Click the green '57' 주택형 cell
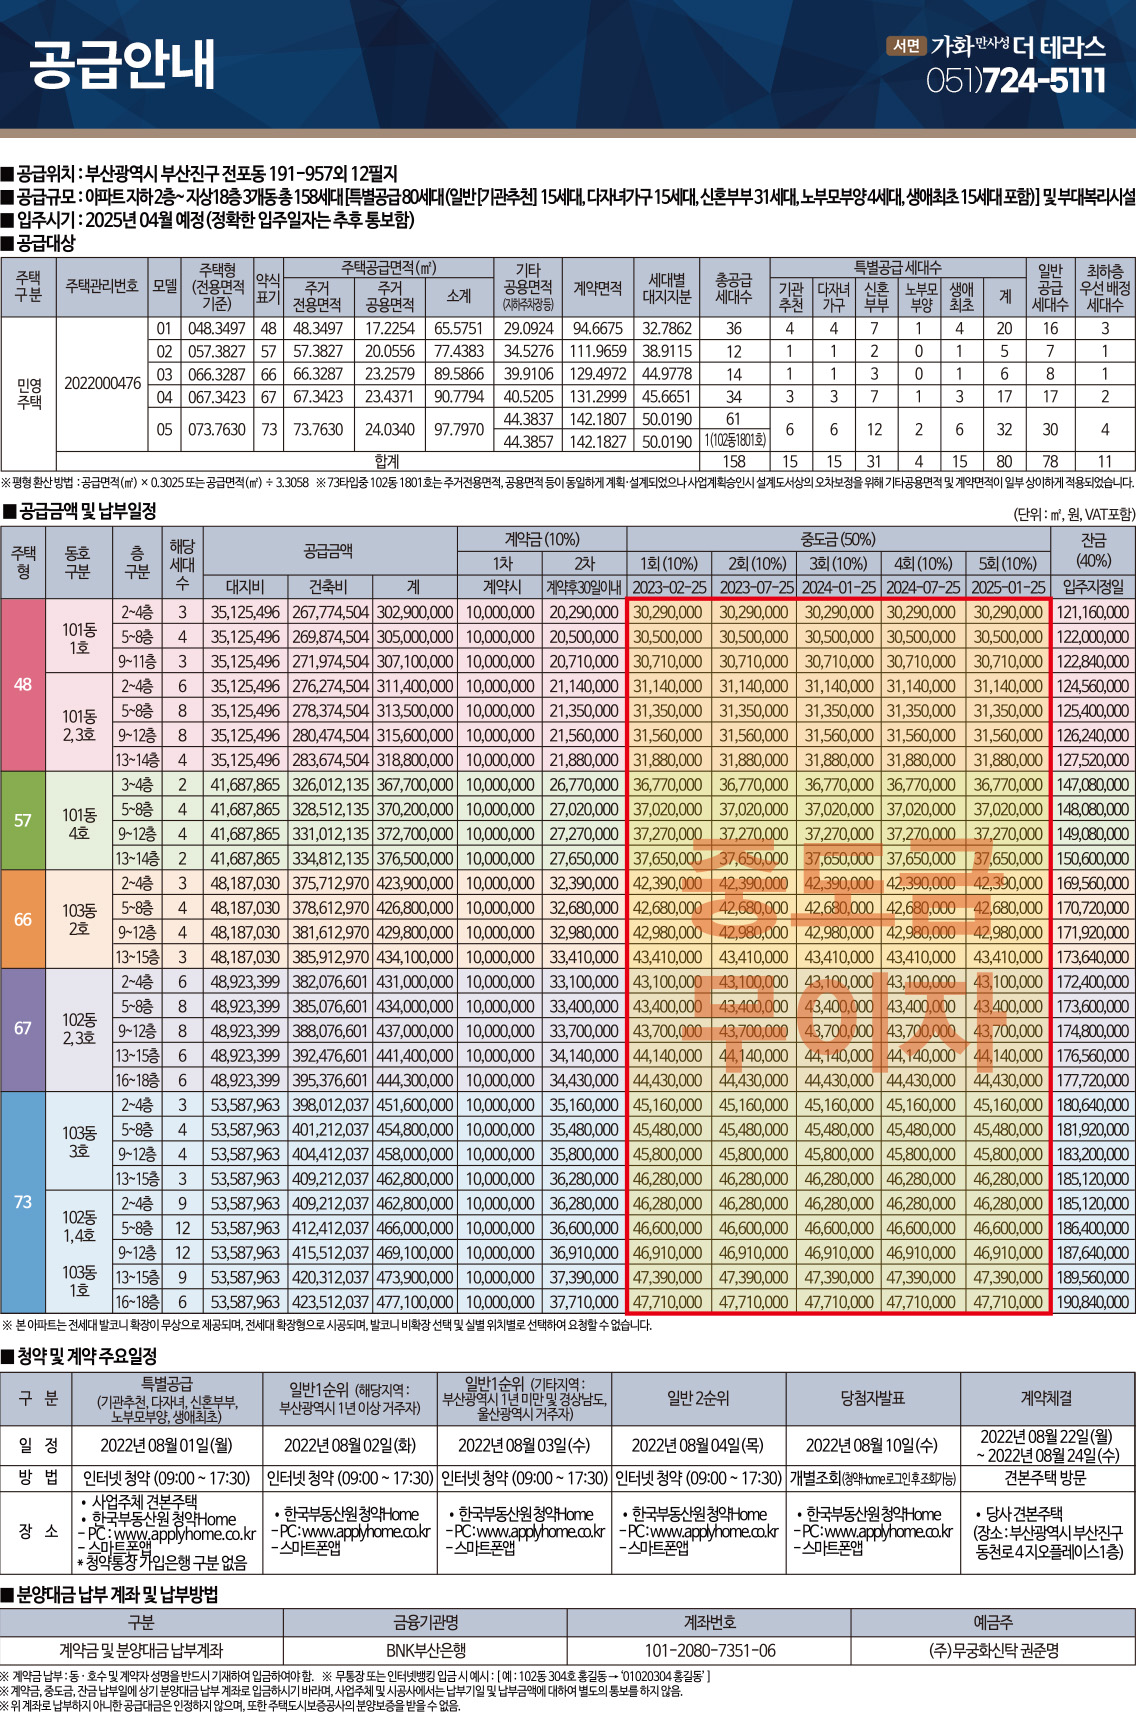 click(x=23, y=821)
